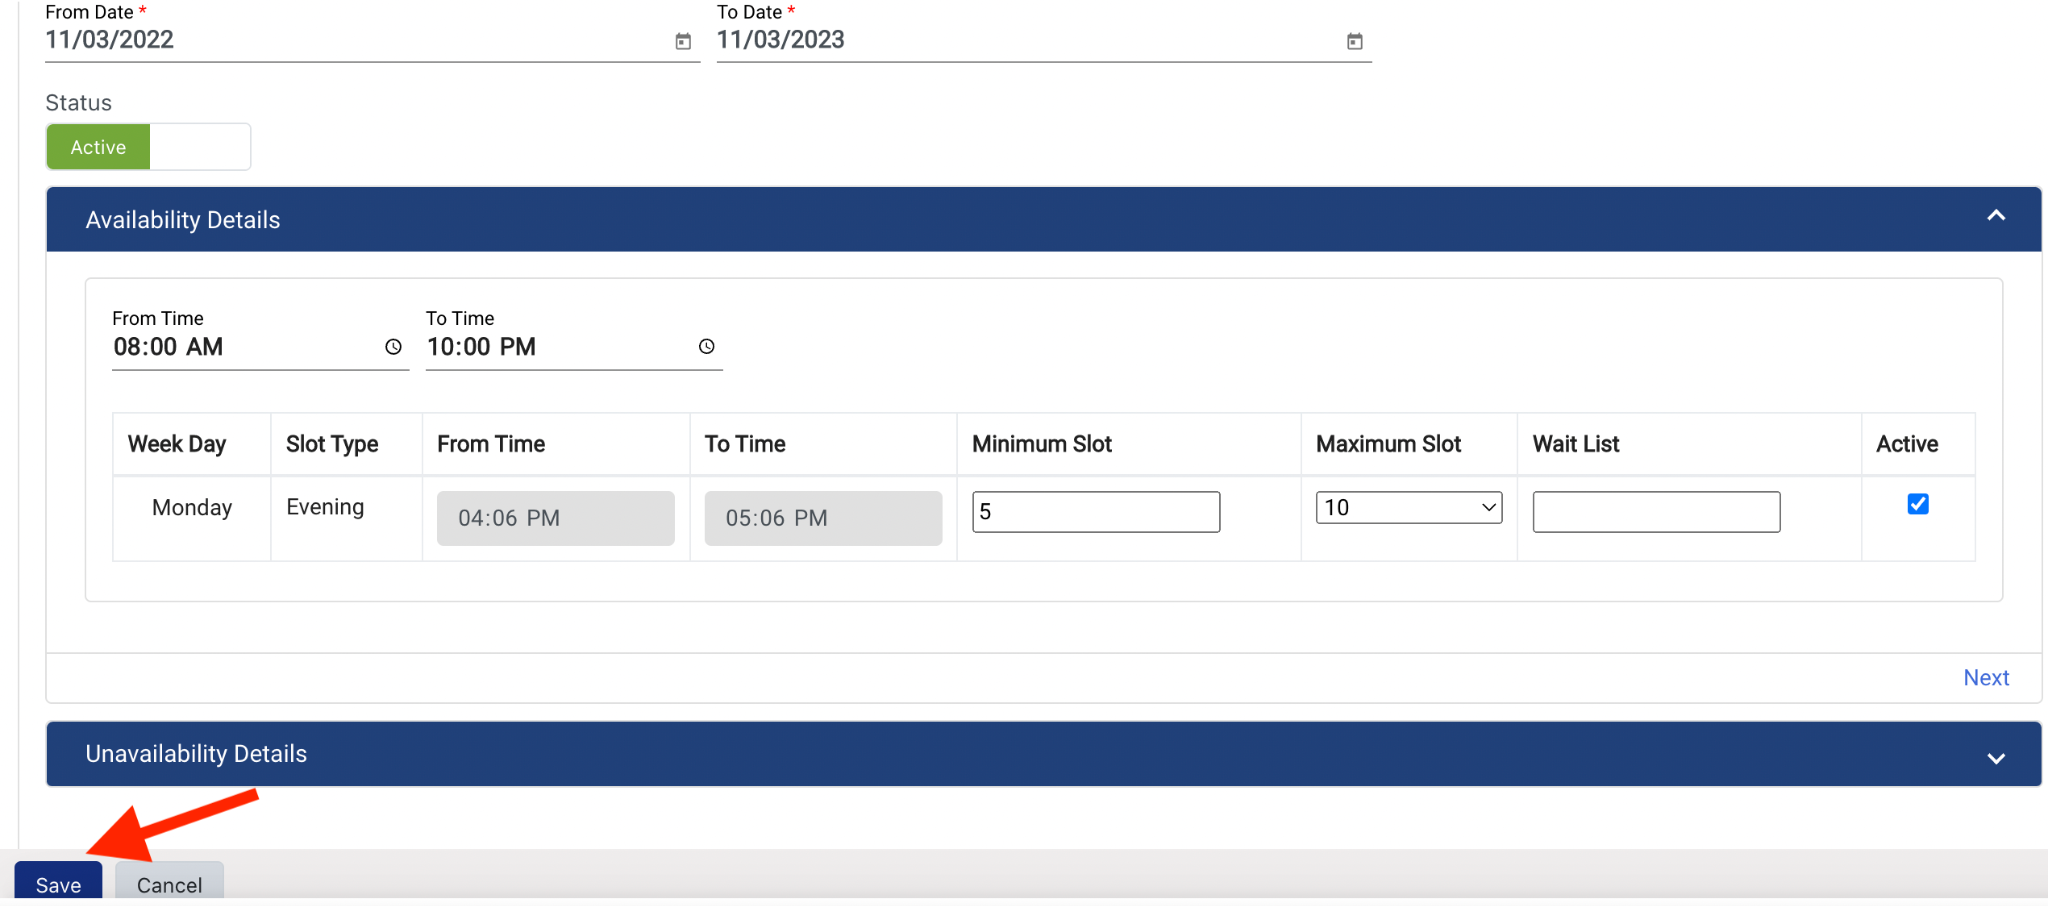Click the From Date field 11/03/2022
Viewport: 2048px width, 906px height.
tap(350, 40)
